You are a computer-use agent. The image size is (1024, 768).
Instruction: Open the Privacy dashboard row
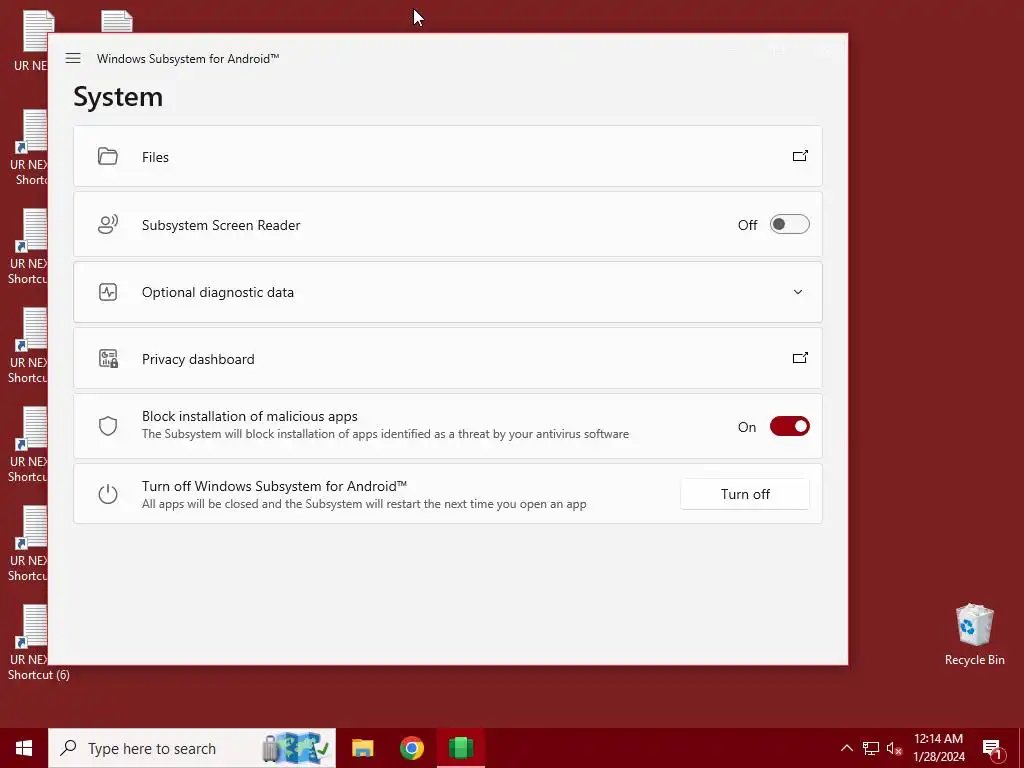tap(447, 359)
